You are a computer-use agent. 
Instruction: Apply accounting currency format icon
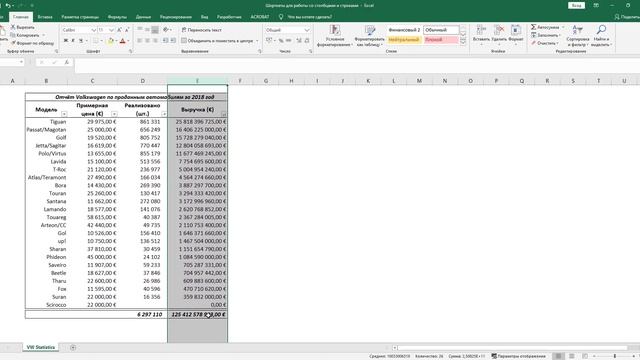click(x=269, y=40)
